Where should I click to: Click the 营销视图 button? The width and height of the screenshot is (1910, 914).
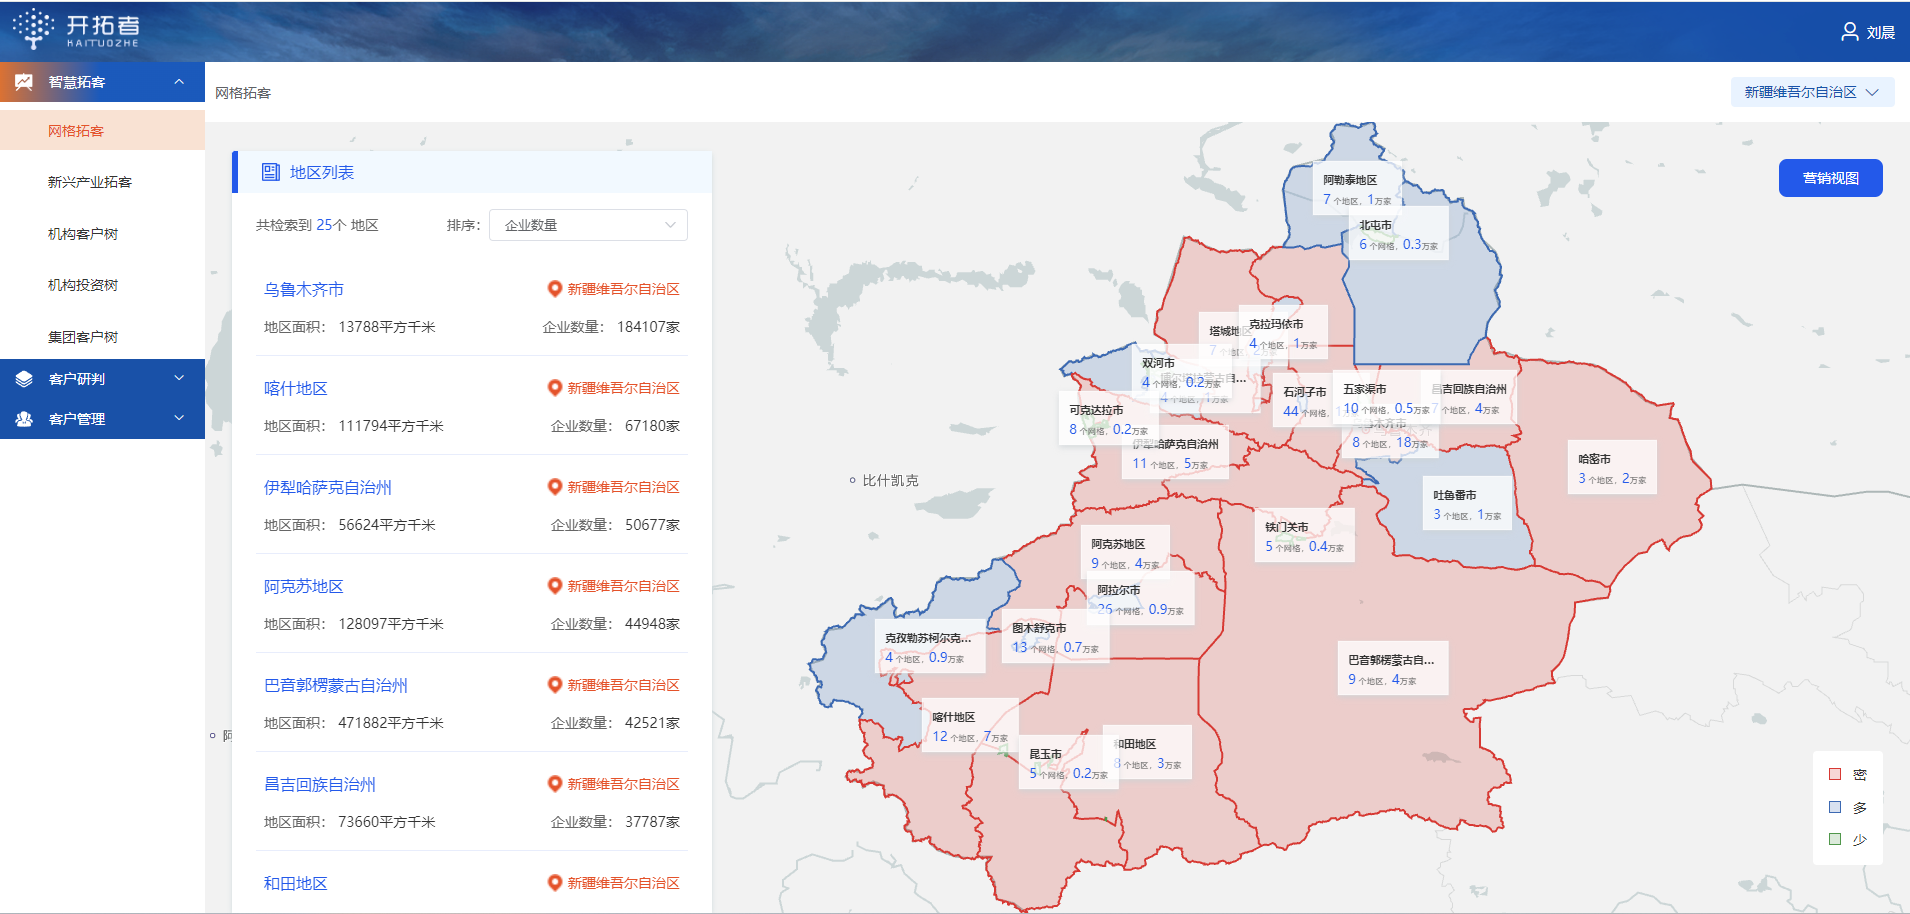[x=1830, y=178]
